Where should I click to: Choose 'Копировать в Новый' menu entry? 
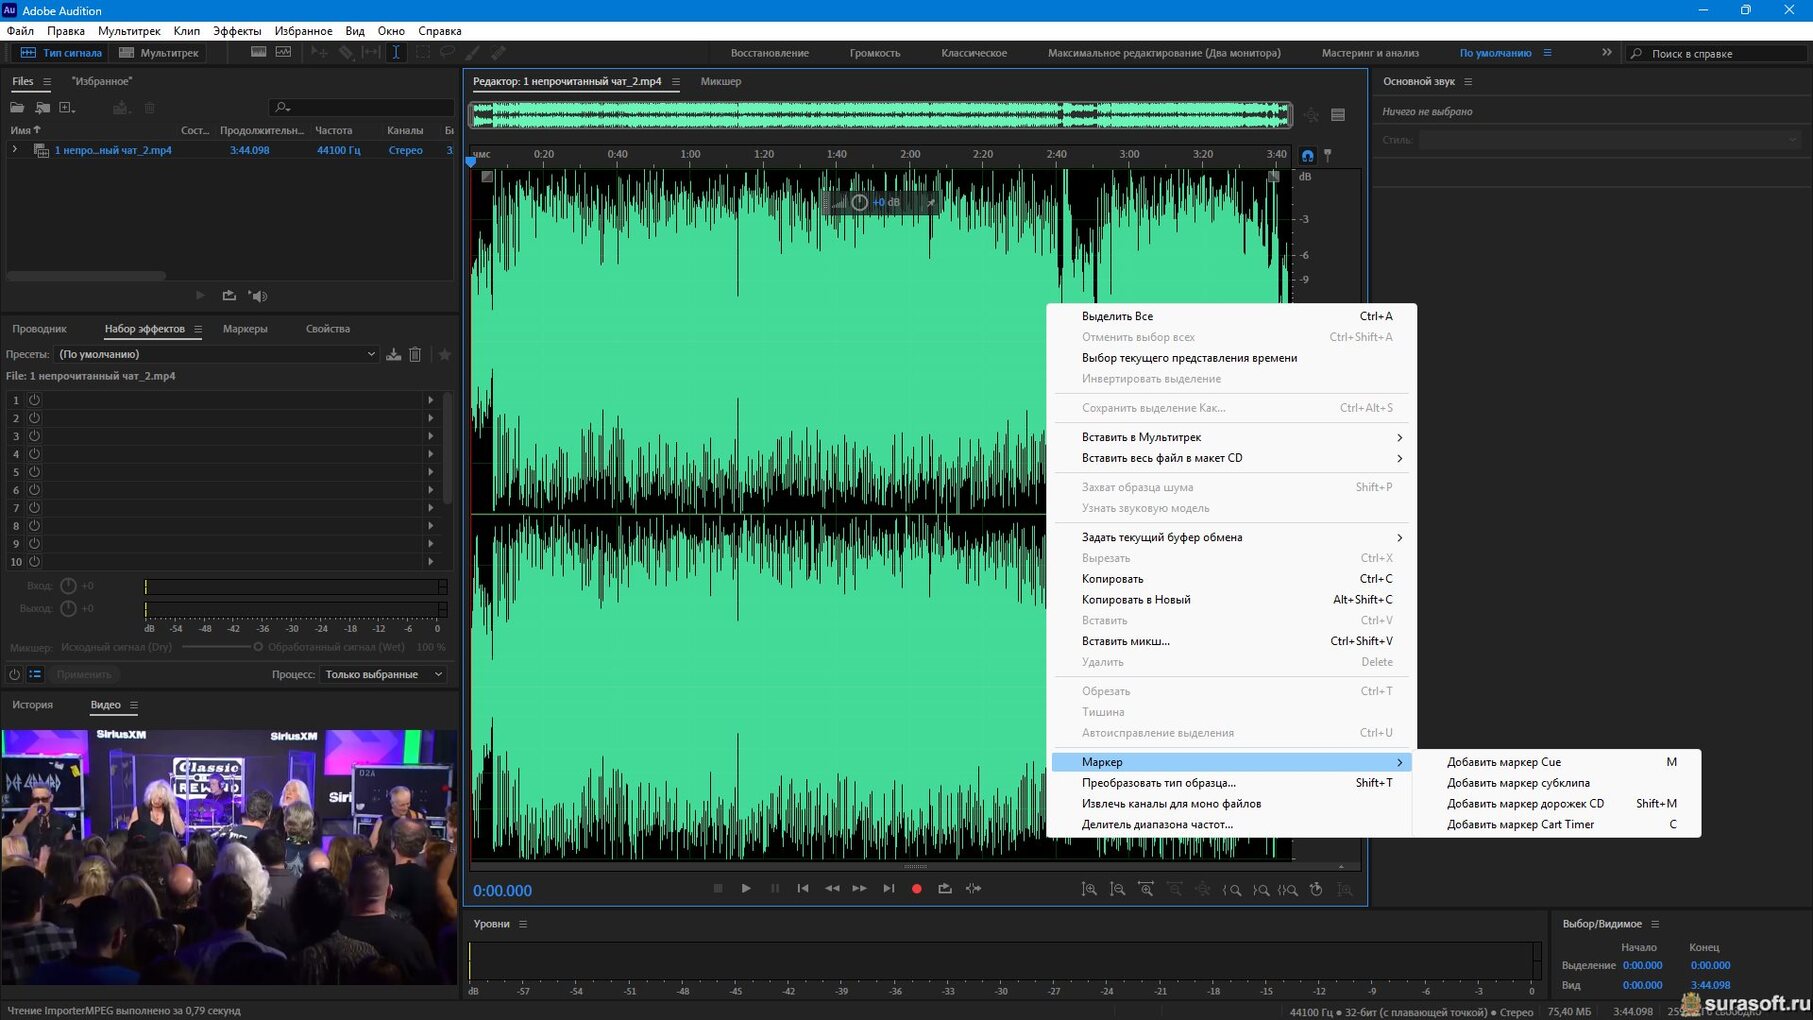(1231, 600)
